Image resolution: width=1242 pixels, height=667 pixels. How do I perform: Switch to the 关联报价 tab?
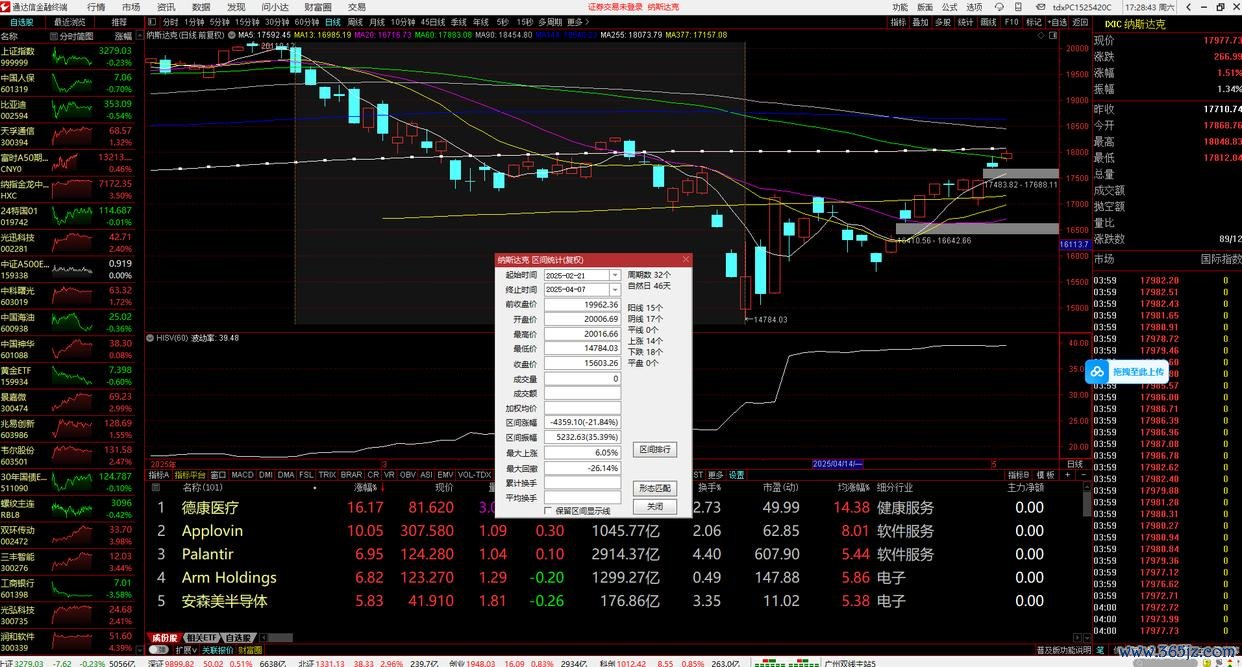pos(216,650)
